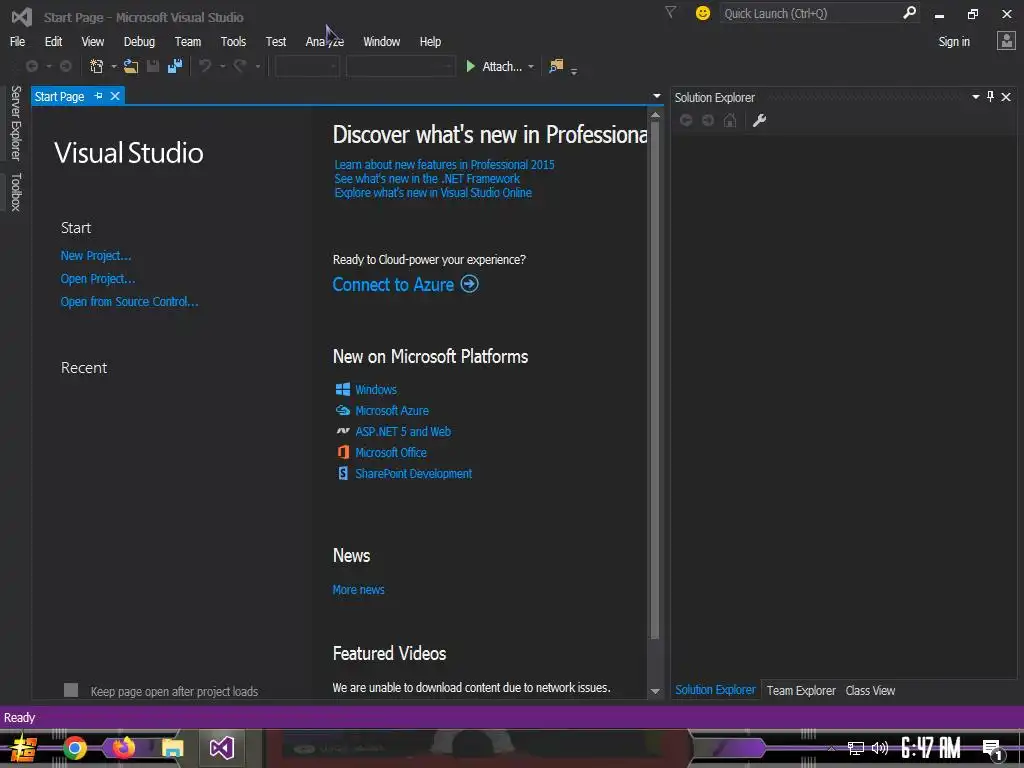Toggle the pin on Start Page tab
The image size is (1024, 768).
point(98,96)
